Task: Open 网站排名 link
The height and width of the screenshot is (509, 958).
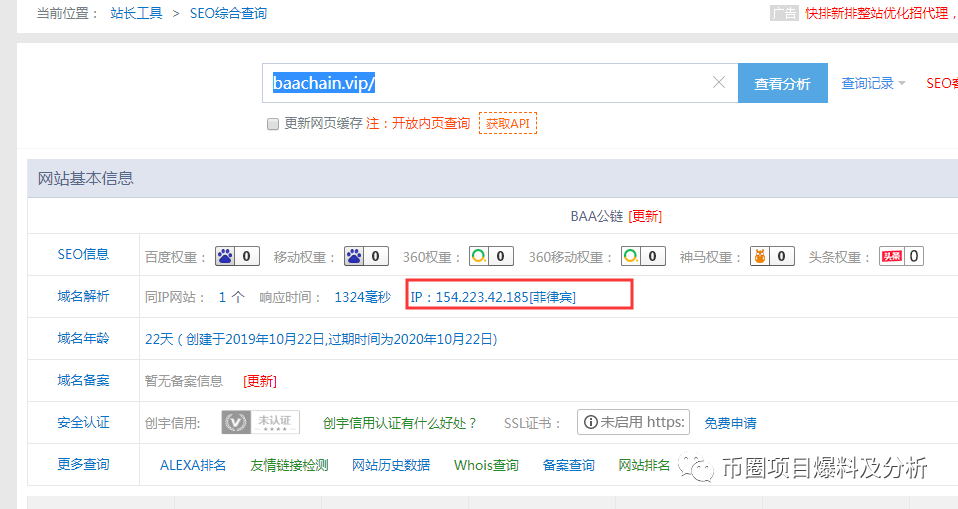Action: tap(644, 466)
